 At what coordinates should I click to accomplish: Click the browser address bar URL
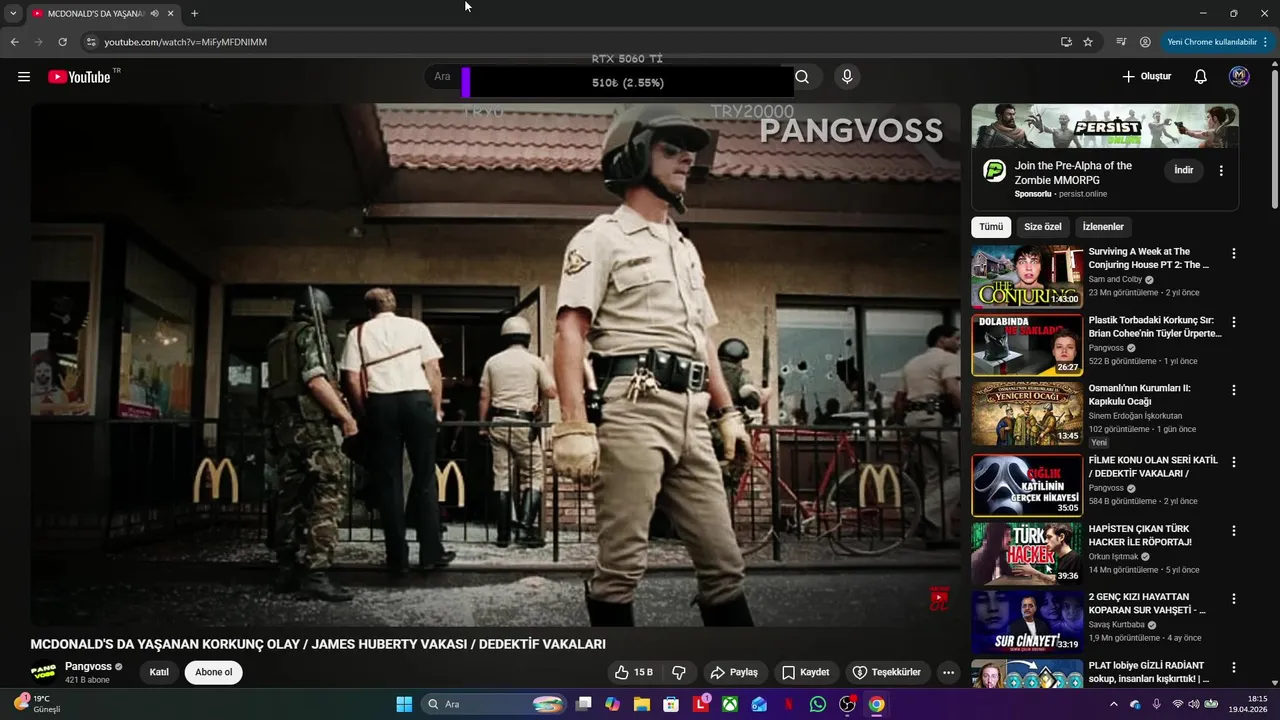point(186,42)
